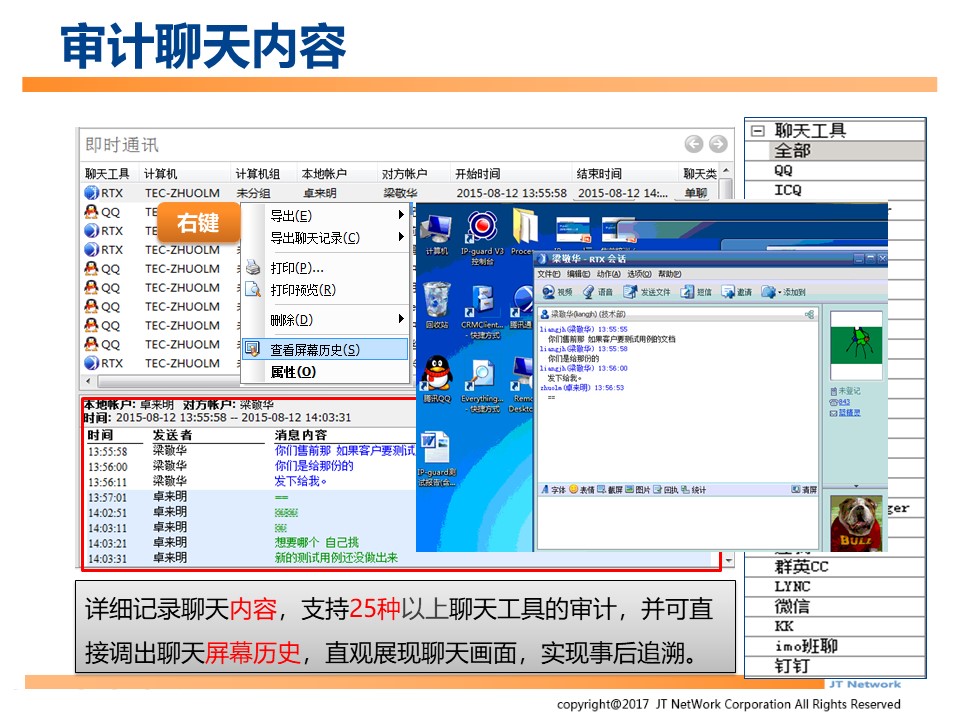Open 帮助 menu in RTX window
This screenshot has height=720, width=960.
(x=669, y=274)
